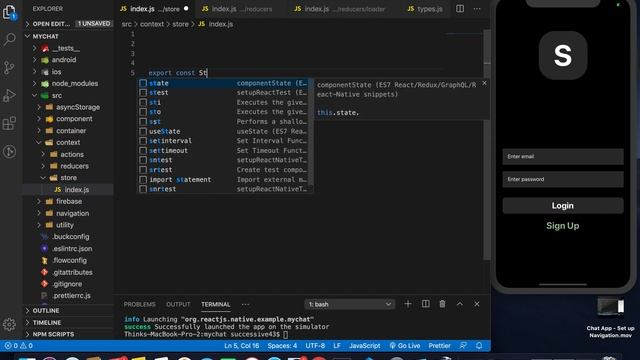Maximize the panel with the up chevron
Viewport: 640px width, 360px height.
click(x=460, y=304)
